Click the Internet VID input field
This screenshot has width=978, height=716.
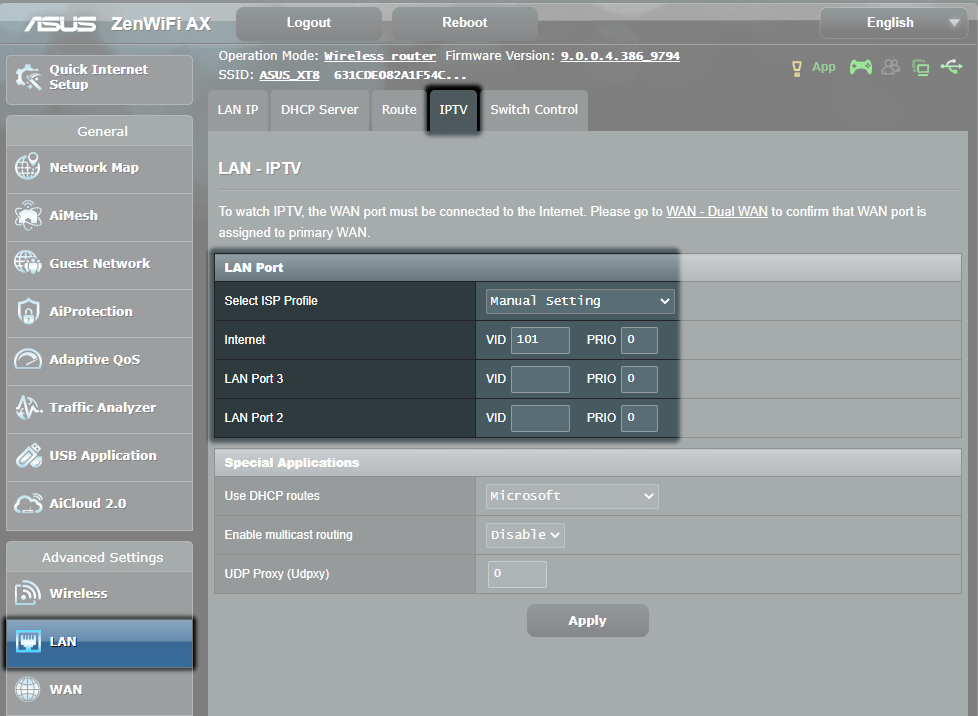click(540, 340)
